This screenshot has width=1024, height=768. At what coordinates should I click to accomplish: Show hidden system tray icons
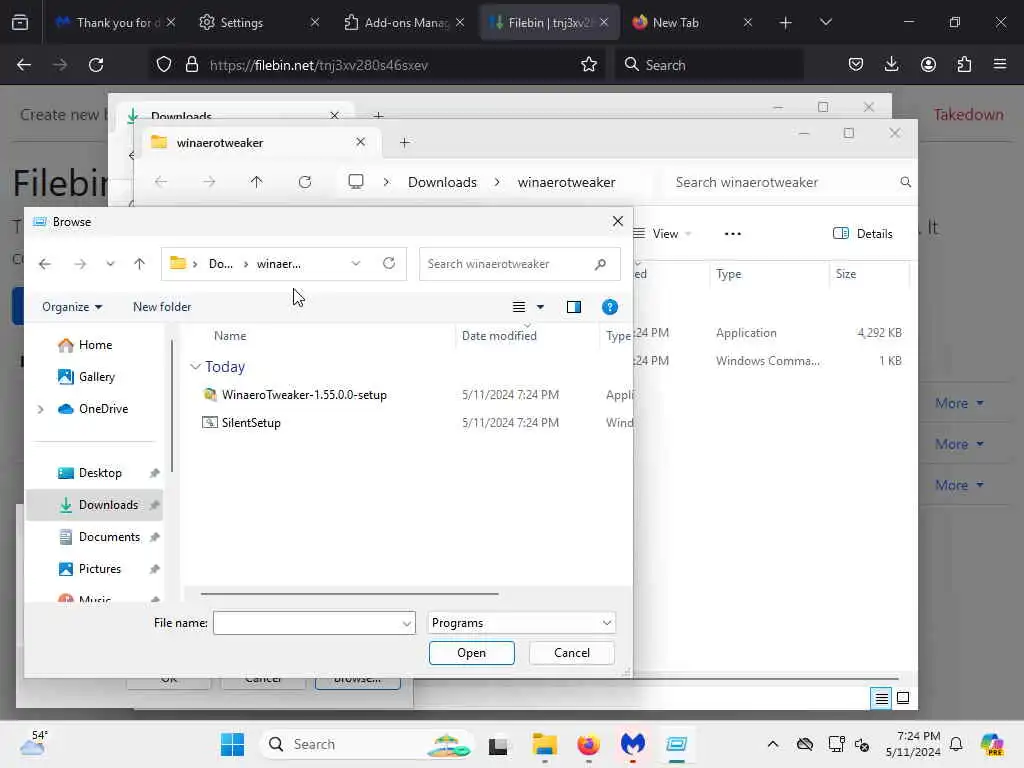(x=773, y=744)
